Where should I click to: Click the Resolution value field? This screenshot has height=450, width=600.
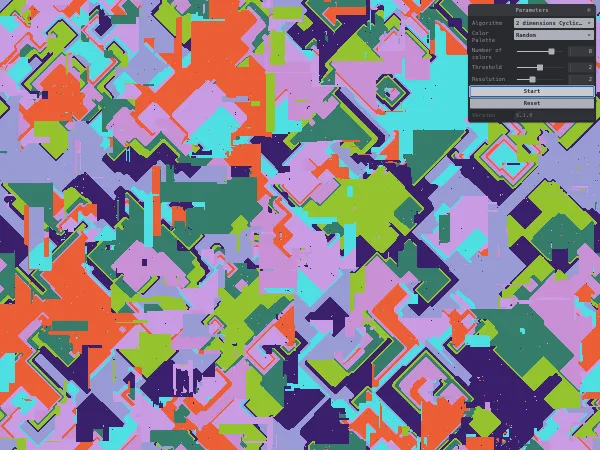coord(581,79)
